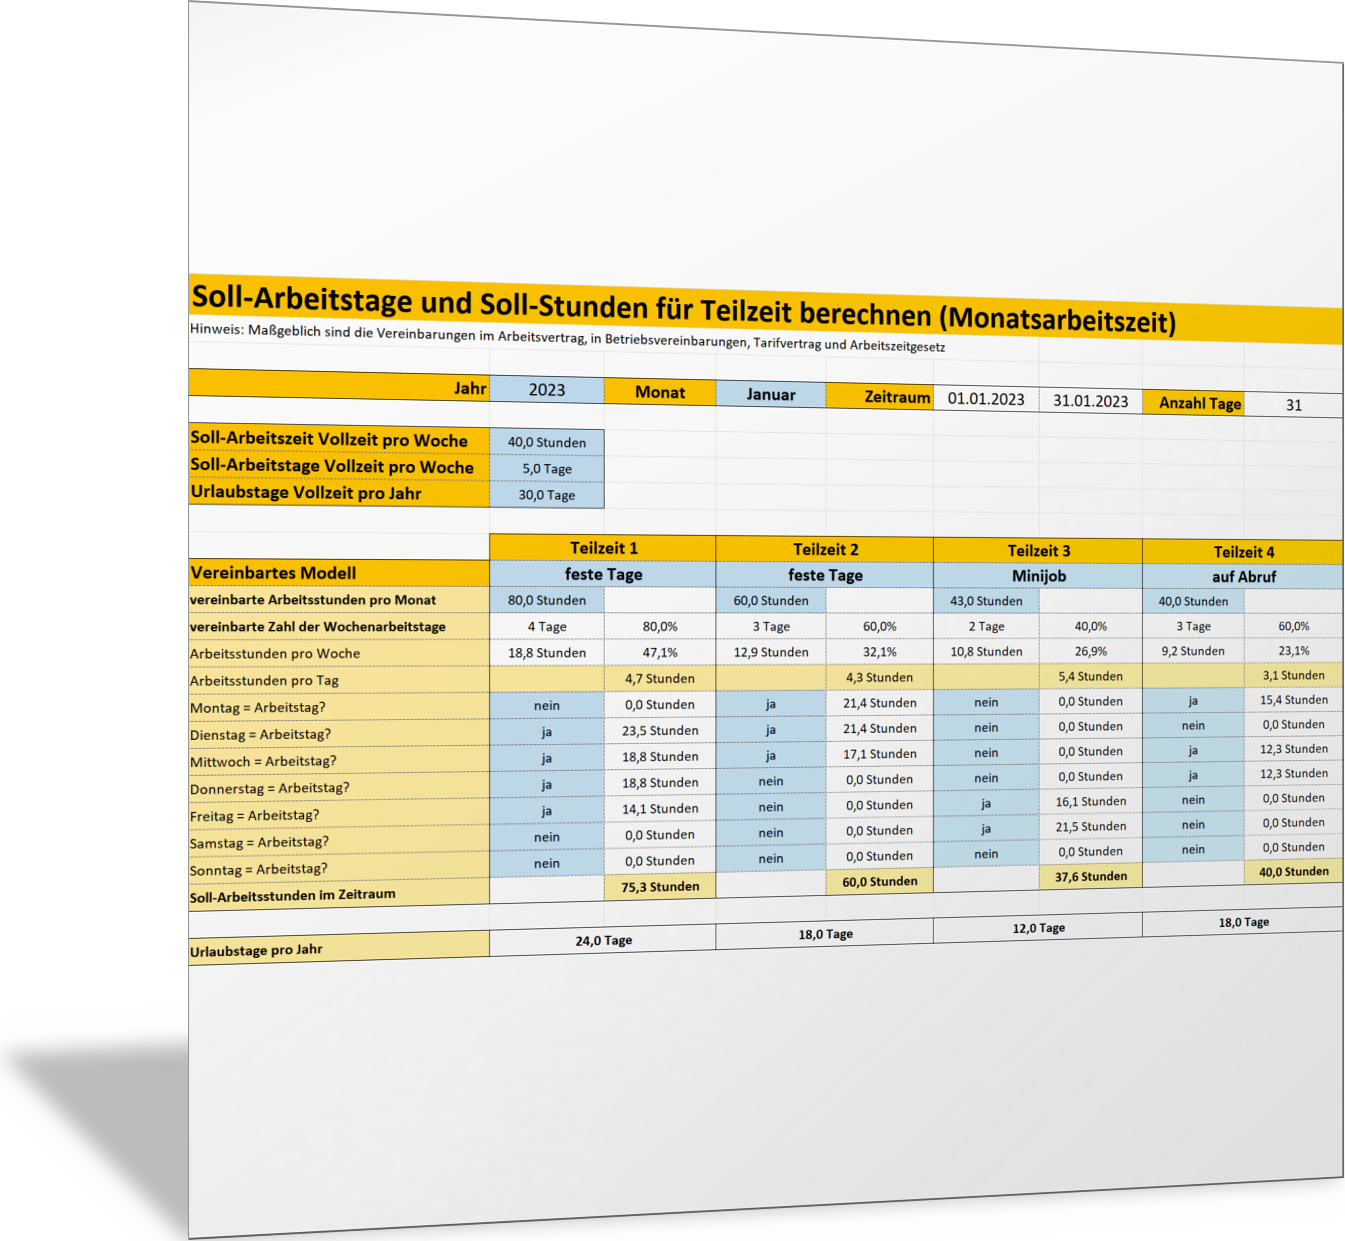This screenshot has width=1345, height=1241.
Task: Click 'Soll-Arbeitszeit Vollzeit pro Woche' label
Action: point(339,439)
